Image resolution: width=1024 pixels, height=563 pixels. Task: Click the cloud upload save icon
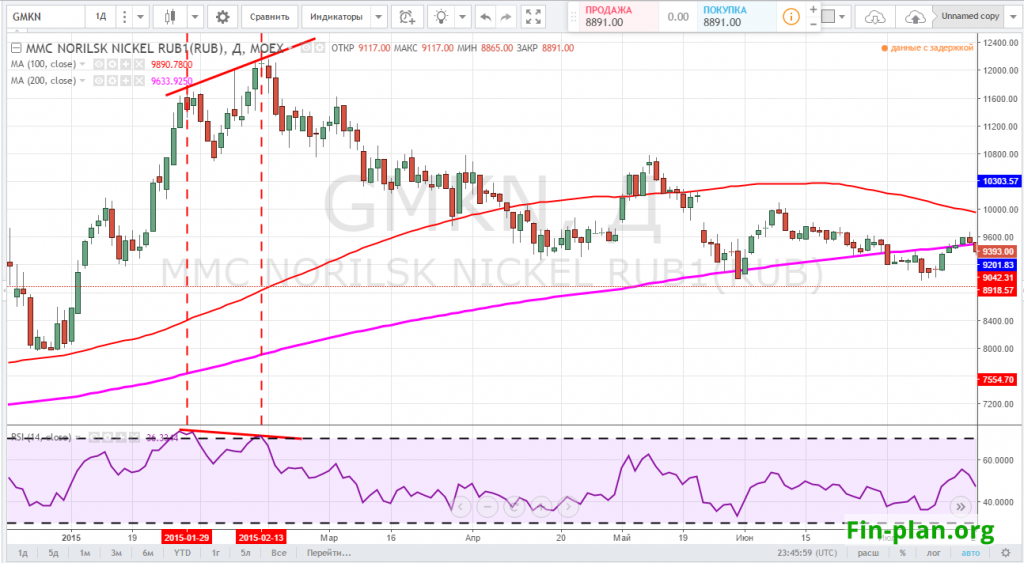(914, 17)
